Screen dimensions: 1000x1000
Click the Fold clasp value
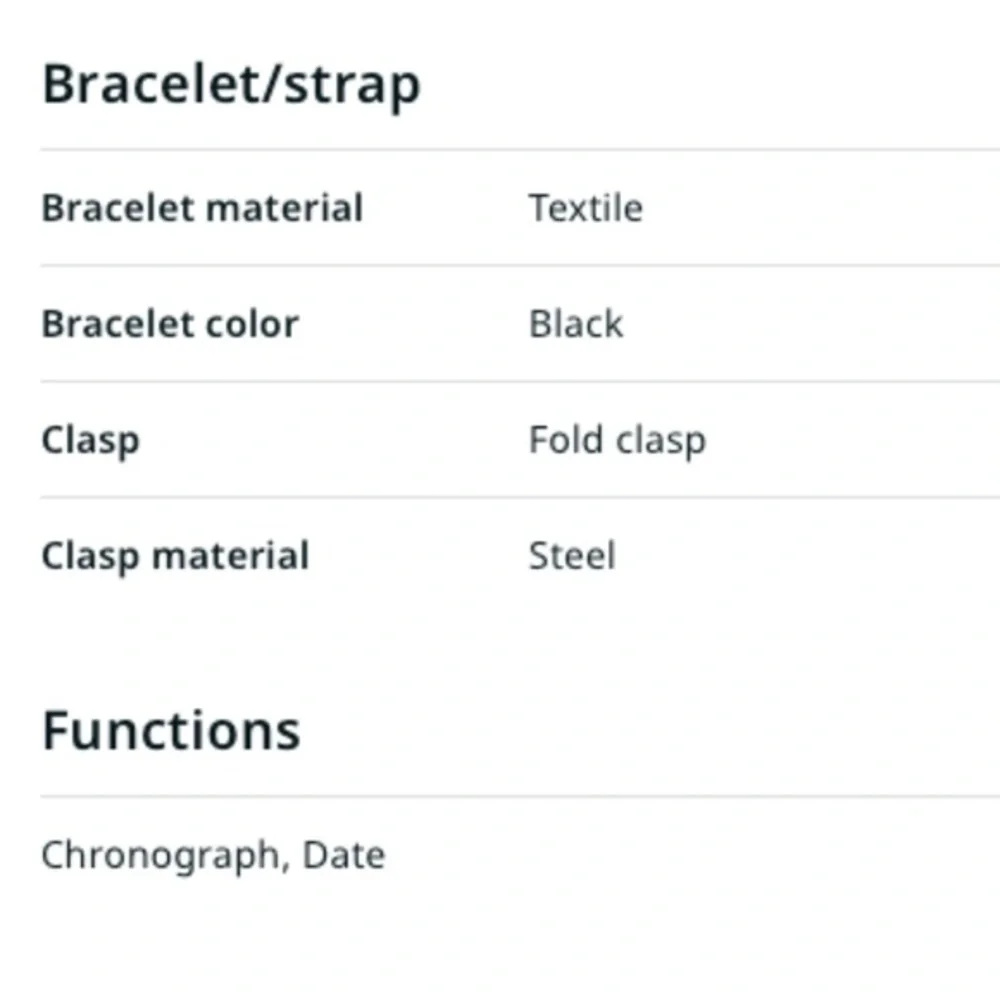point(617,441)
